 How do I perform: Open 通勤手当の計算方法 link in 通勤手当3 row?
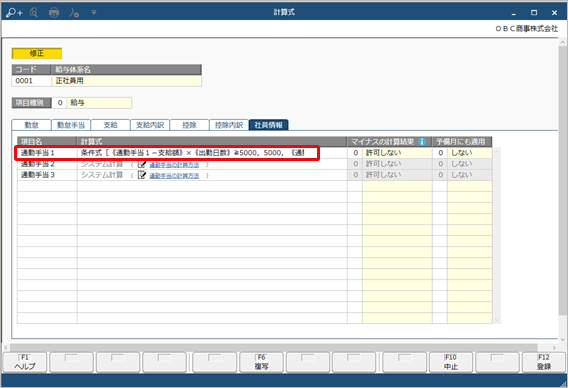click(x=174, y=176)
